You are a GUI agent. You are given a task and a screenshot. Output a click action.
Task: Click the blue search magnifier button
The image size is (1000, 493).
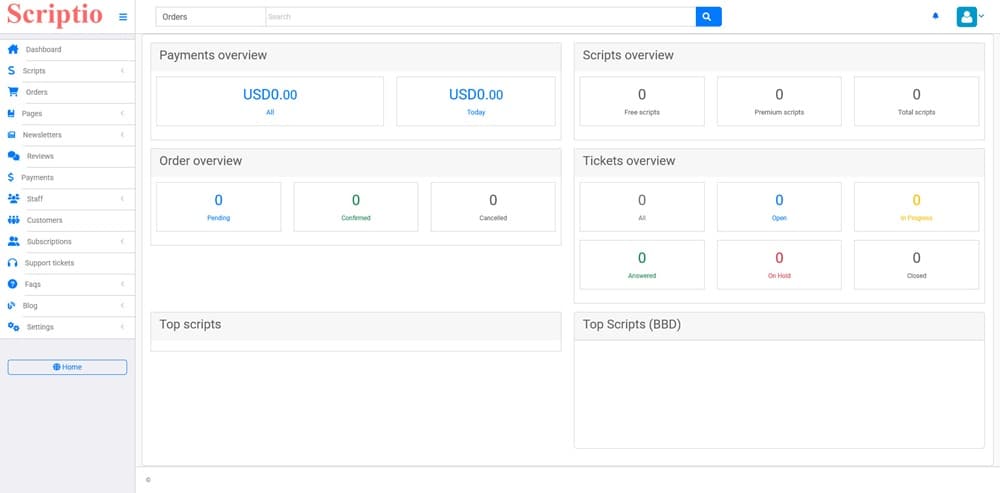pos(708,17)
